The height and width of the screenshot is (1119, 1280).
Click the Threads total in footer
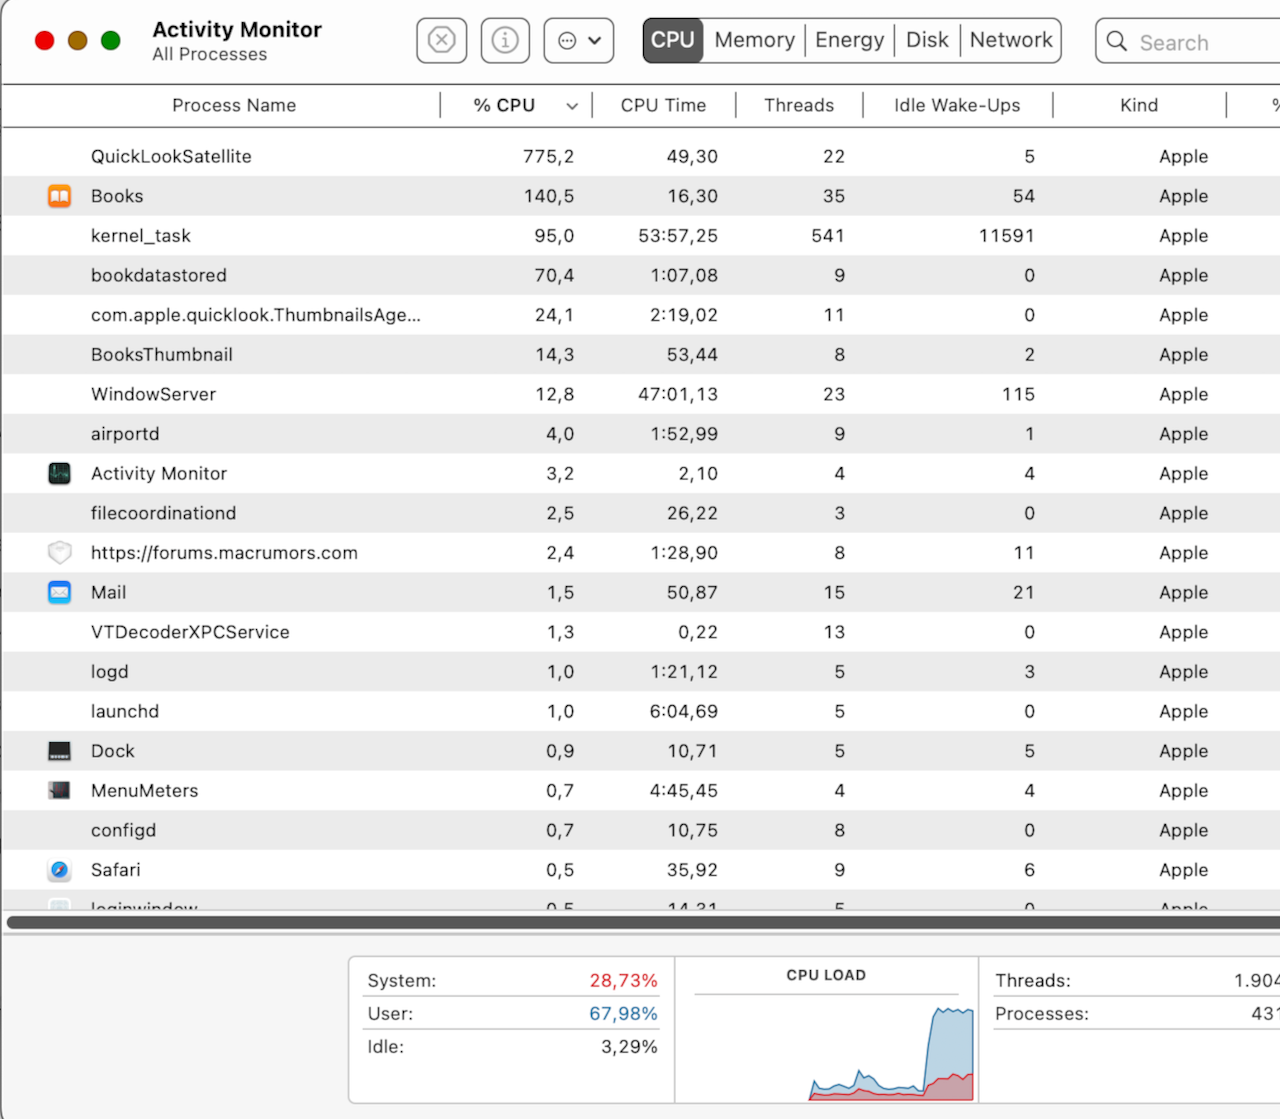(x=1256, y=981)
